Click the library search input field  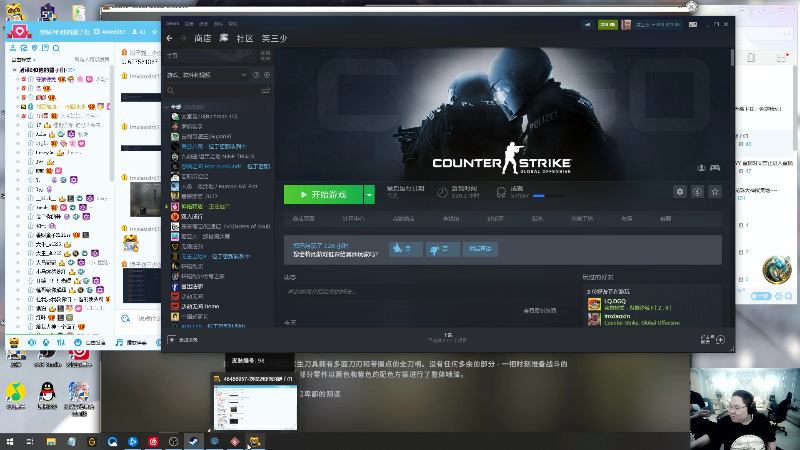214,91
